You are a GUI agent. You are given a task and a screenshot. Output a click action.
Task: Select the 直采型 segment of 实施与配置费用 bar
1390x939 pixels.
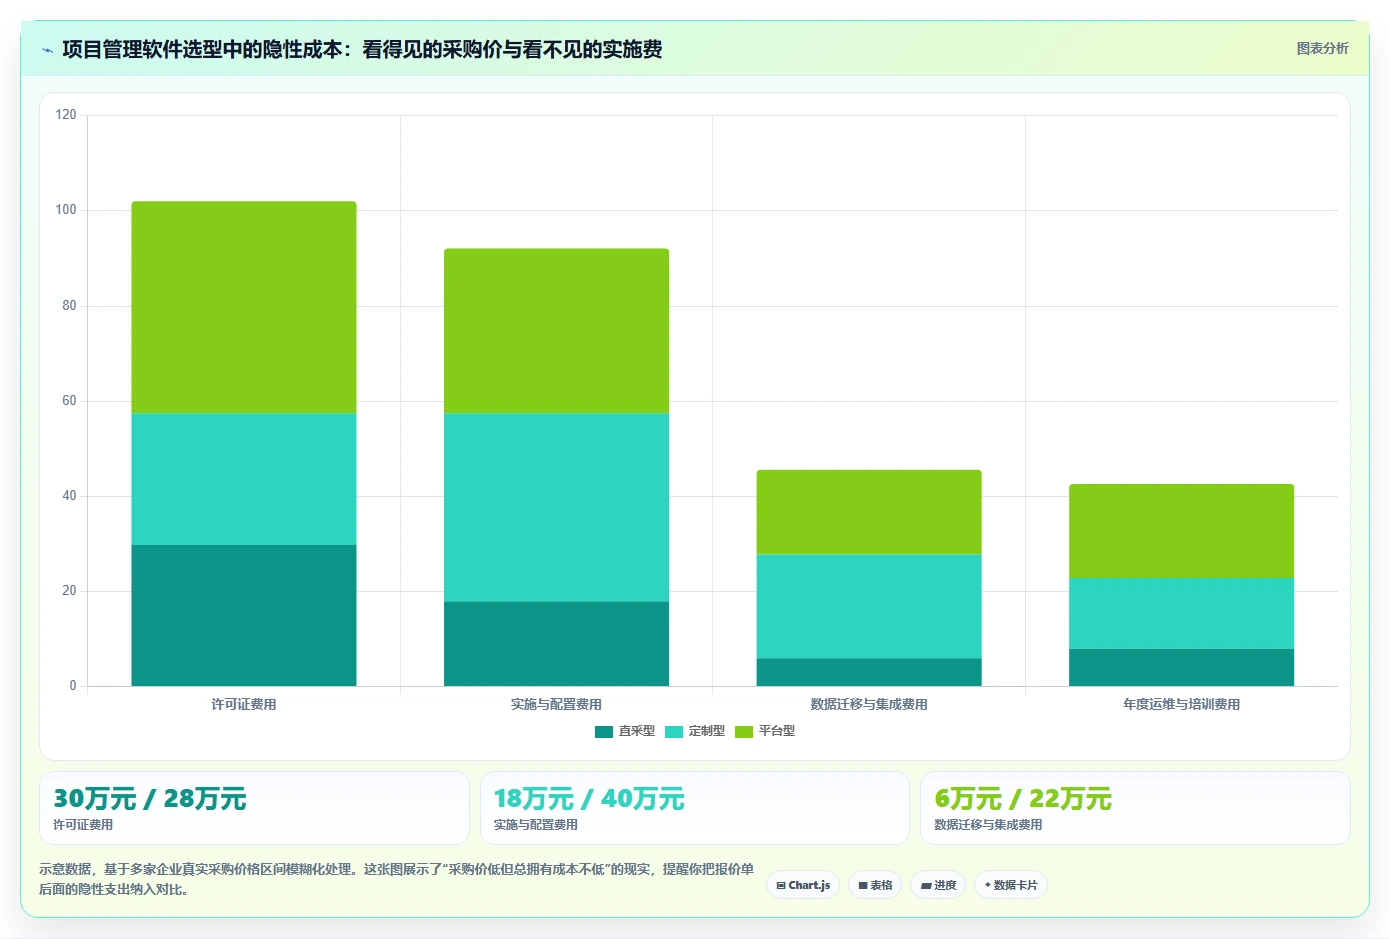tap(556, 644)
